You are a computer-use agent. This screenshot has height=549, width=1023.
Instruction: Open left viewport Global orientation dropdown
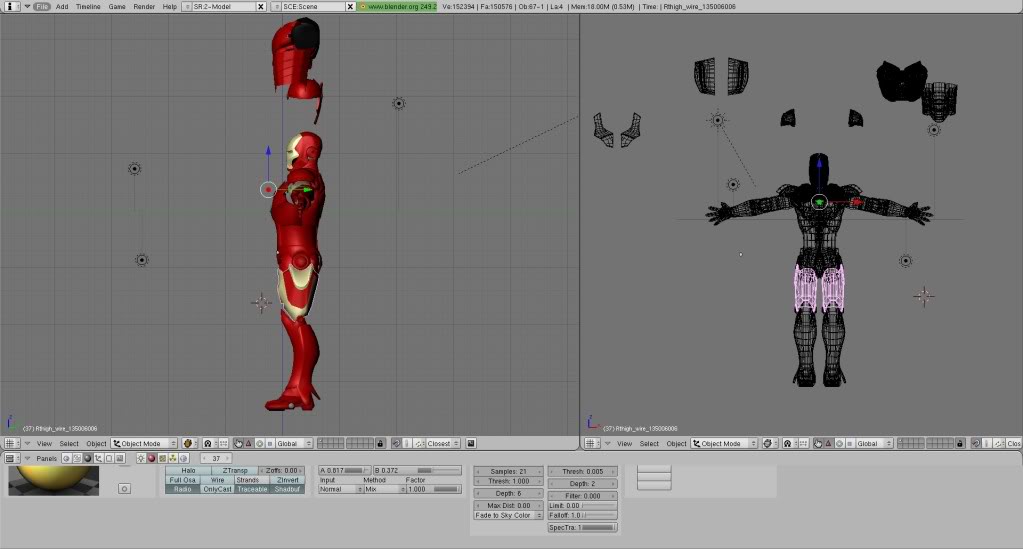click(294, 443)
